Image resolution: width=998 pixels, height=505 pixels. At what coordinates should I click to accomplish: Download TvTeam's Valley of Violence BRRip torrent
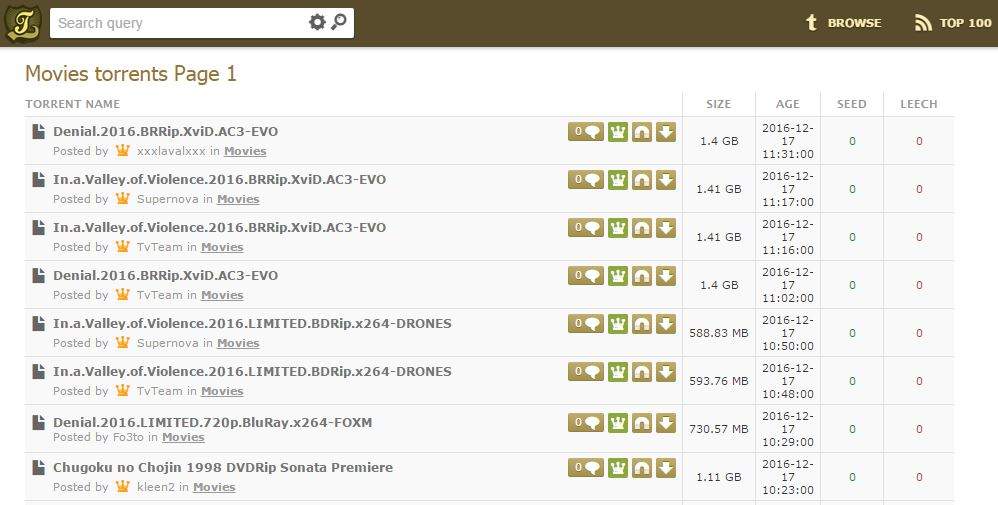click(x=666, y=227)
